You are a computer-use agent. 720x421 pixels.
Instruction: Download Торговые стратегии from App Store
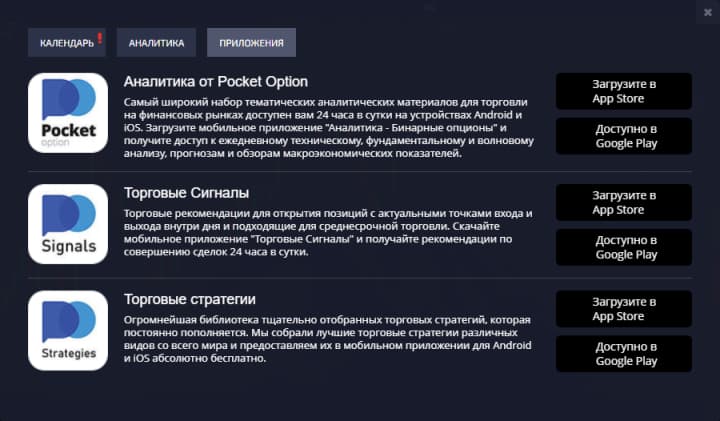624,308
